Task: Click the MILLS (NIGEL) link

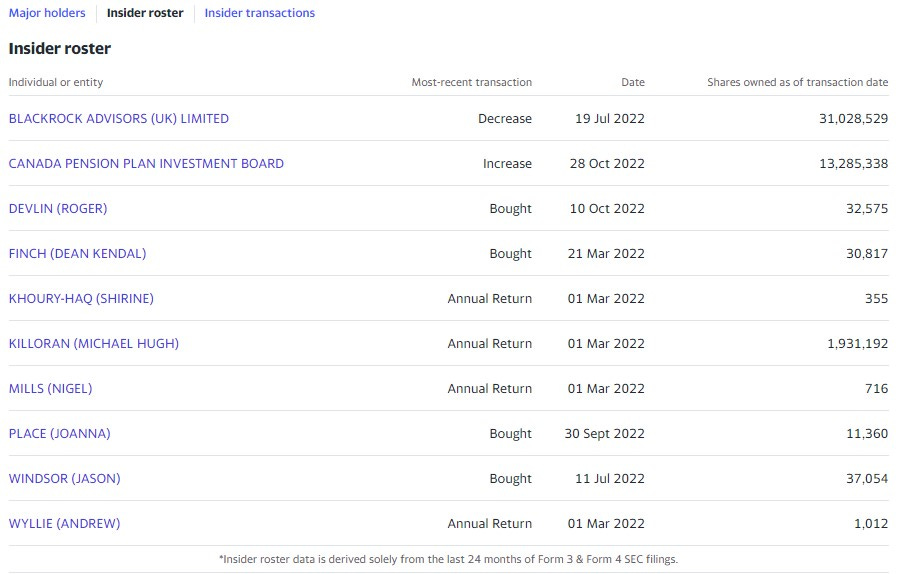Action: point(50,389)
